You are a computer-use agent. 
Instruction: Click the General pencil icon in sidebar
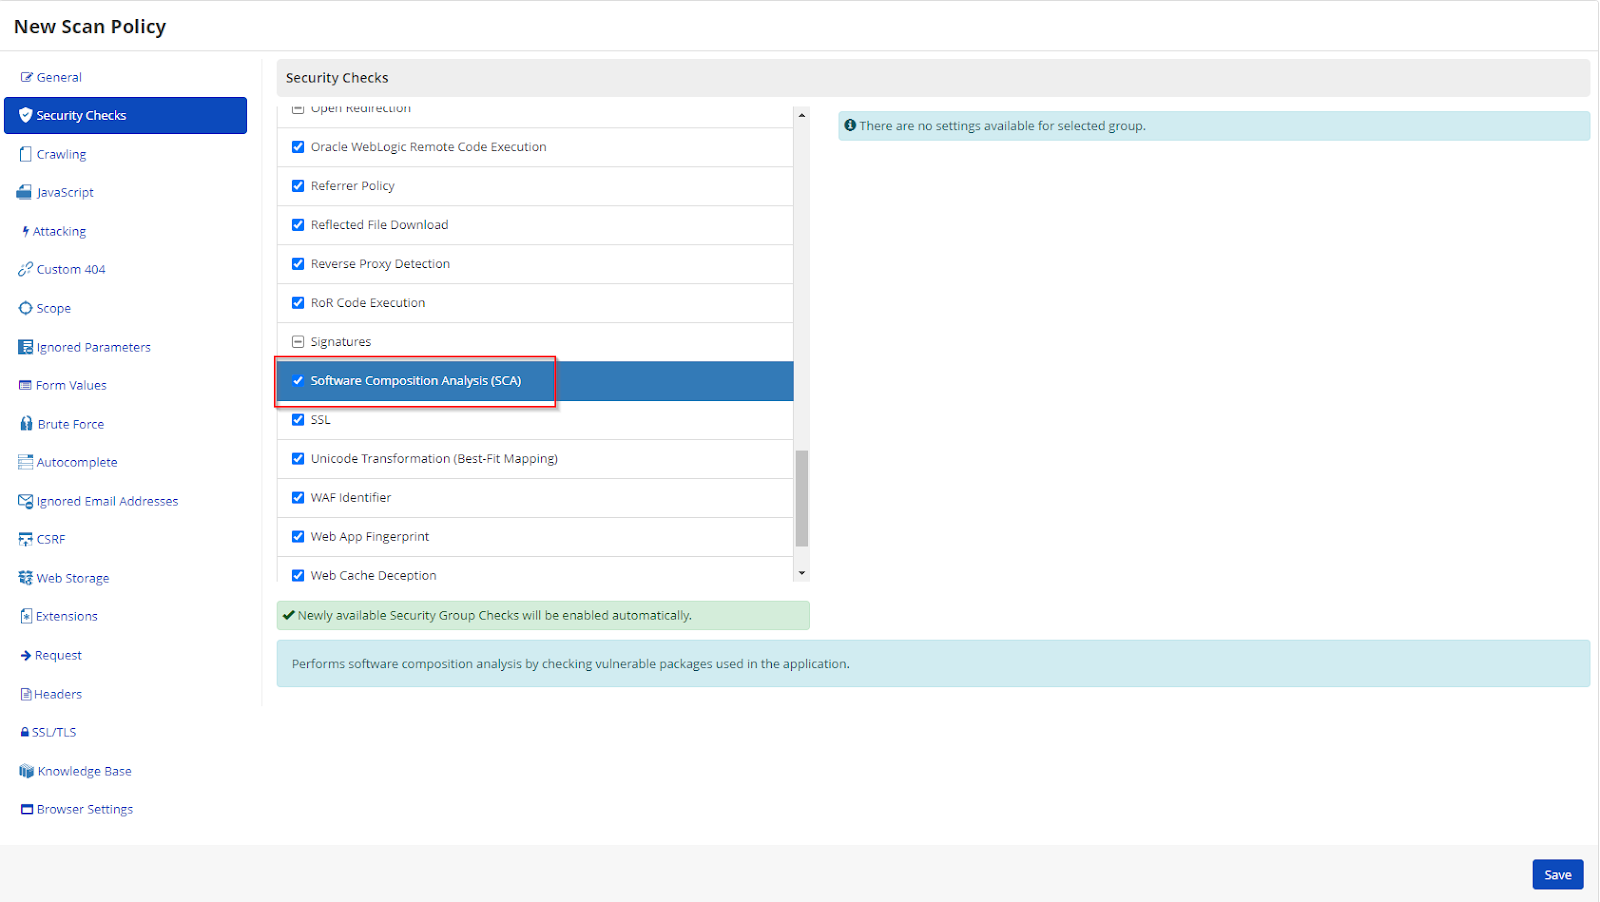tap(27, 77)
